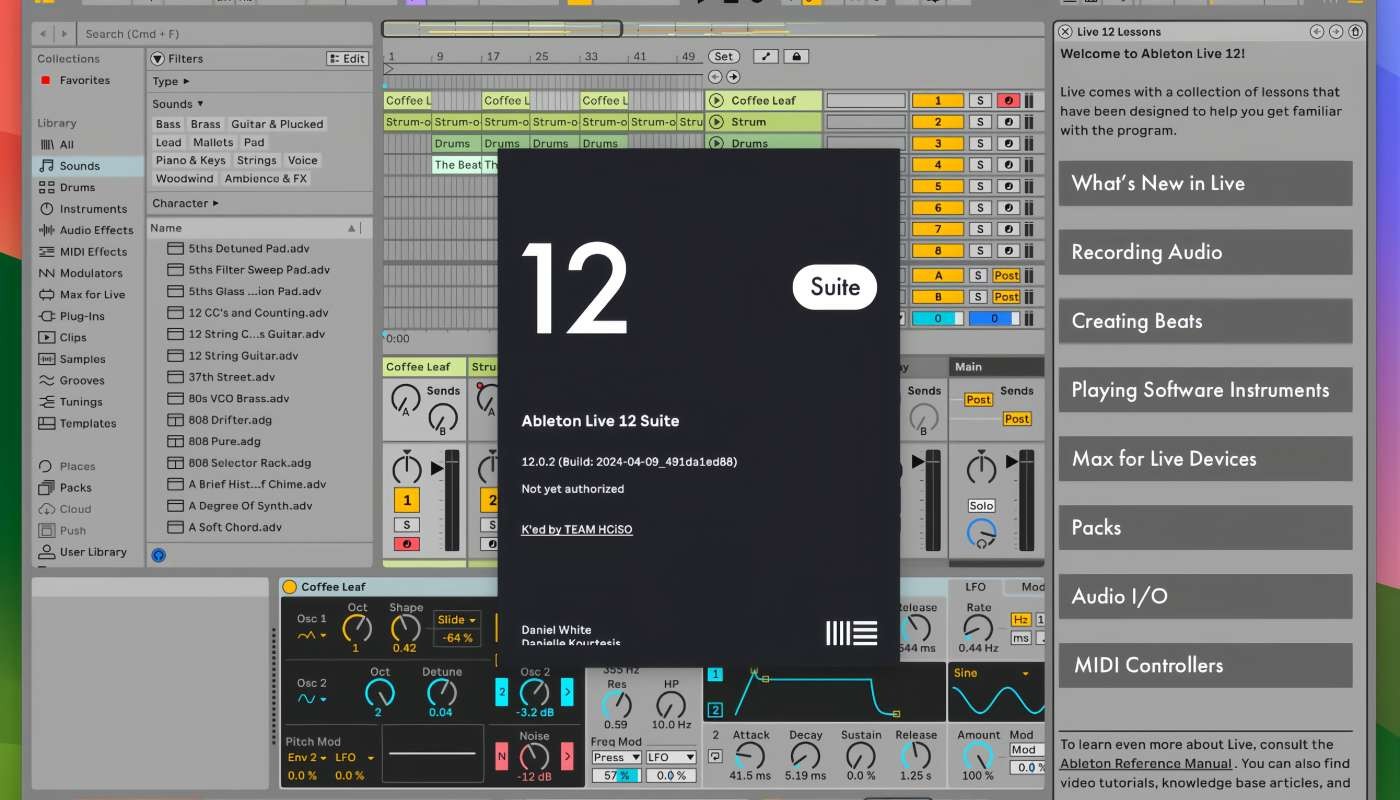The width and height of the screenshot is (1400, 800).
Task: Open the MIDI Effects category
Action: coord(93,252)
